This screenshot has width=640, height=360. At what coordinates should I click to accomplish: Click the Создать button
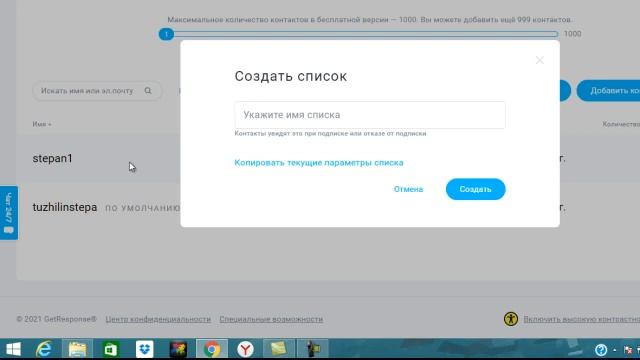click(x=476, y=189)
